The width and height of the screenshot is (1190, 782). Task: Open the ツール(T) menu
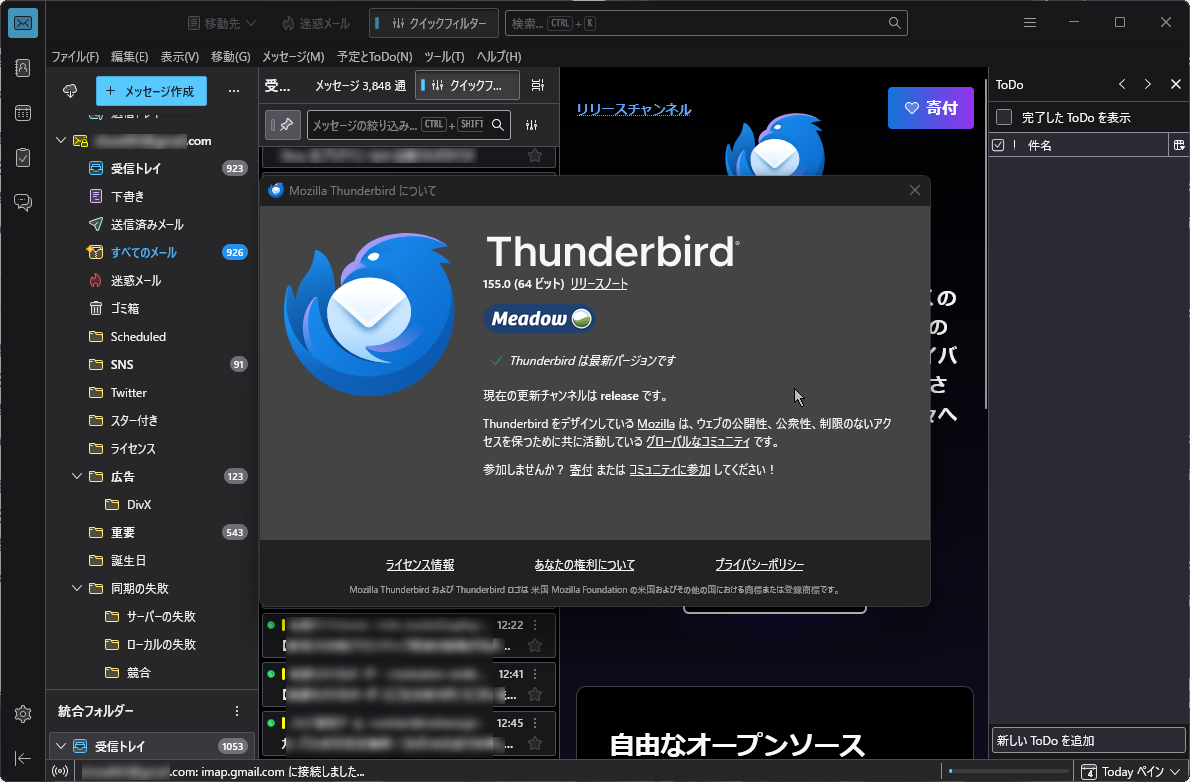tap(444, 56)
